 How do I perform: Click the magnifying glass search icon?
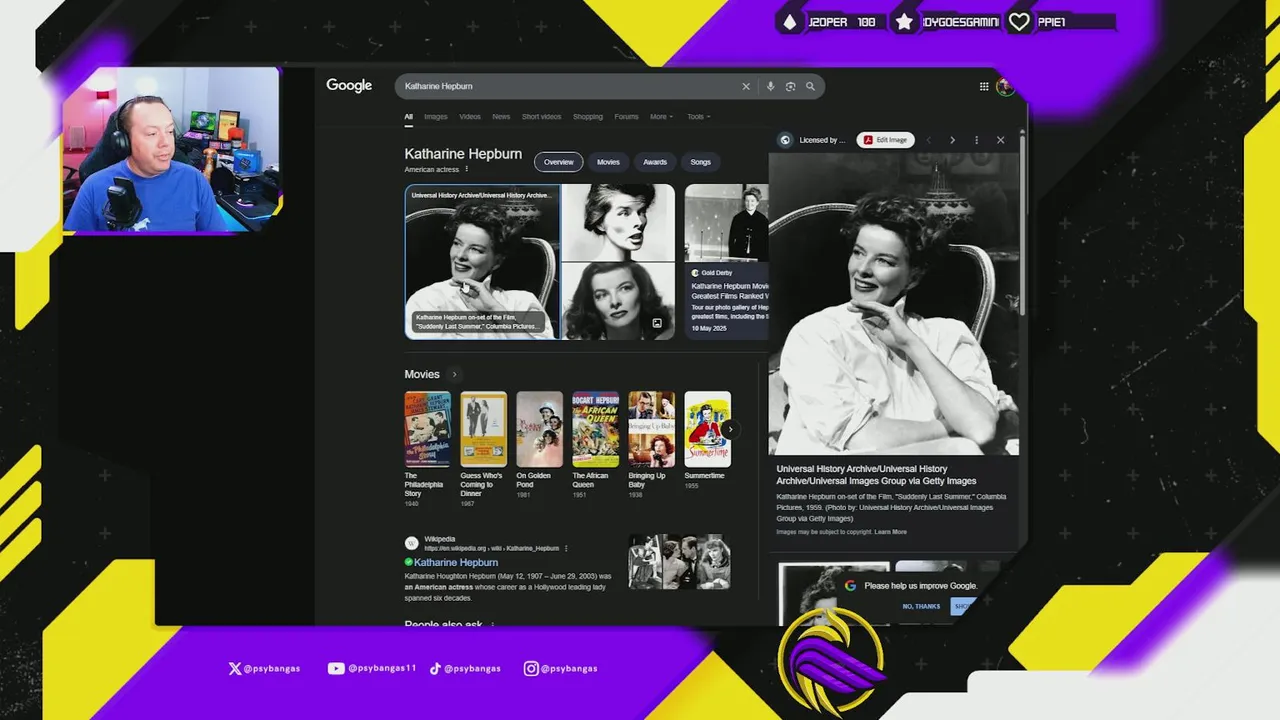810,86
